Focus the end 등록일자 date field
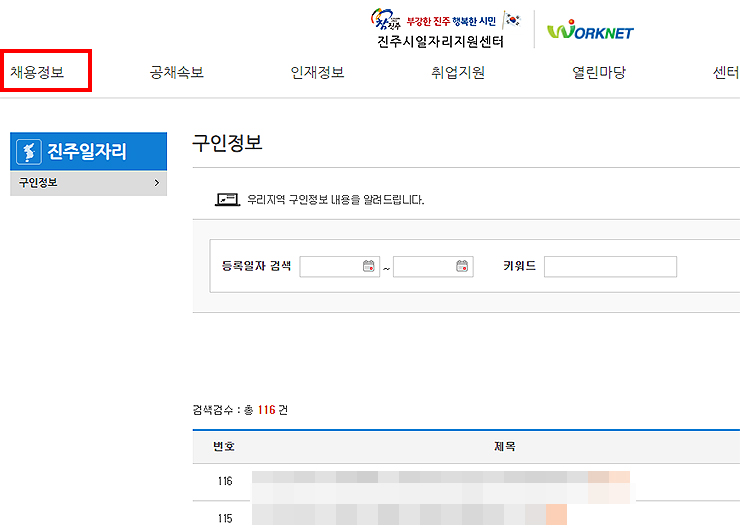The height and width of the screenshot is (531, 740). pyautogui.click(x=433, y=267)
